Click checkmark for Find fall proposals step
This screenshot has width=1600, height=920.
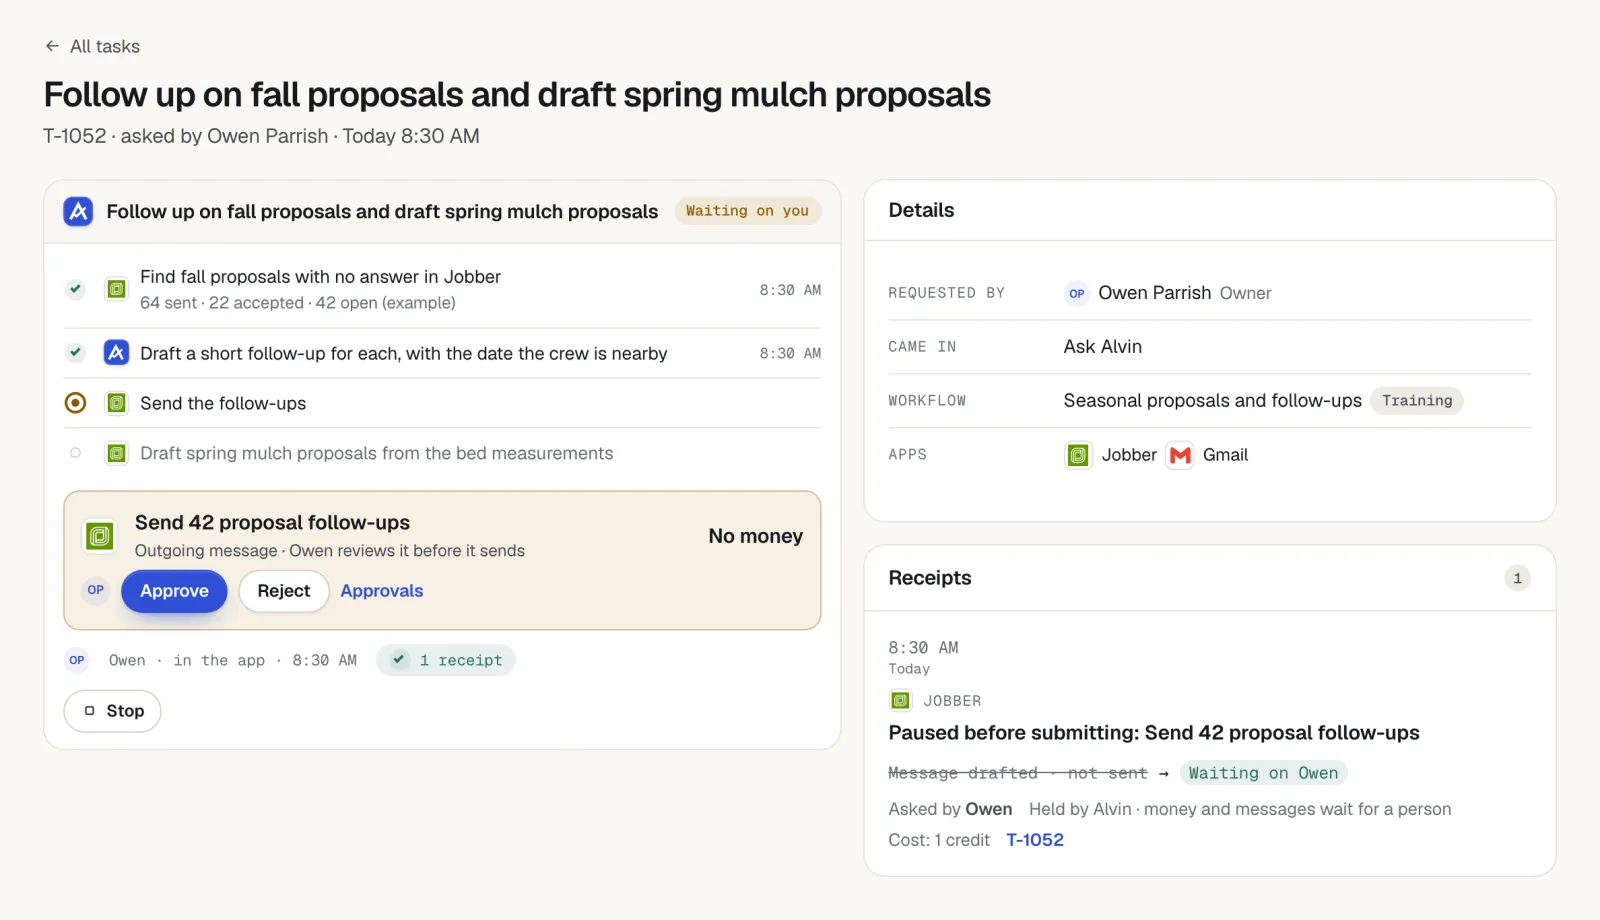tap(75, 289)
